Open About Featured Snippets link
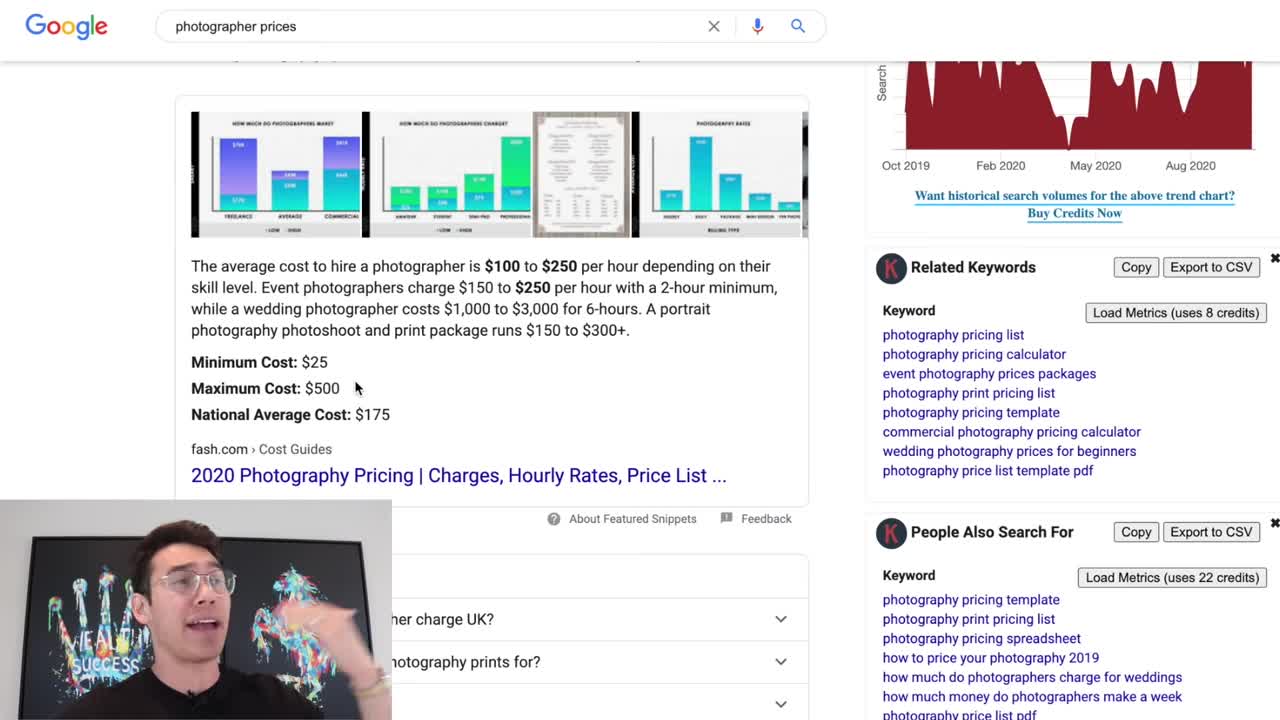Viewport: 1280px width, 720px height. tap(632, 519)
